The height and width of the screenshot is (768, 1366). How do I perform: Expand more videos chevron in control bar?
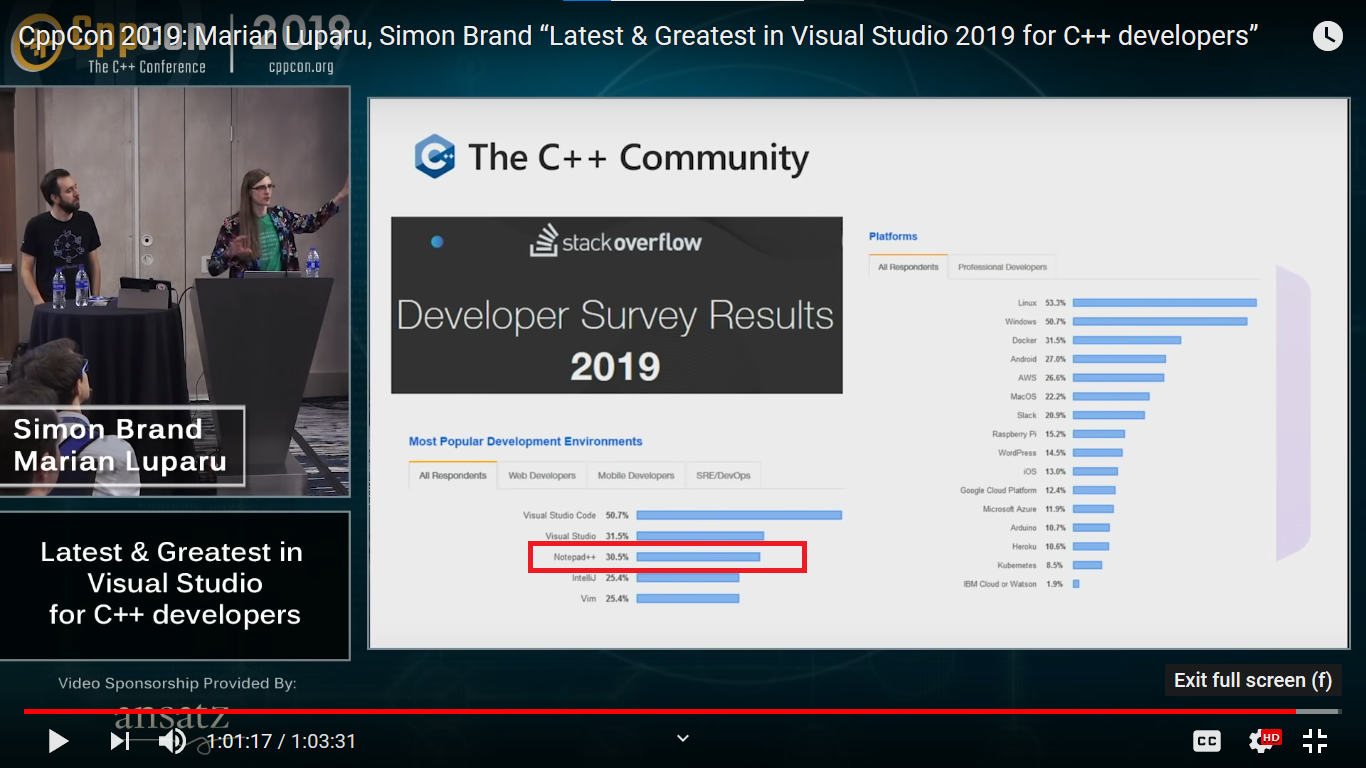tap(683, 738)
